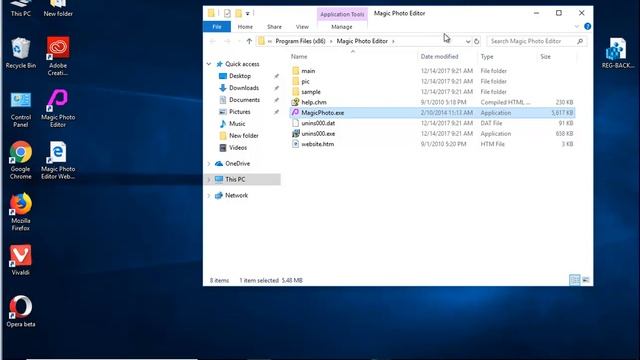Open the Recycle Bin desktop icon

point(21,53)
